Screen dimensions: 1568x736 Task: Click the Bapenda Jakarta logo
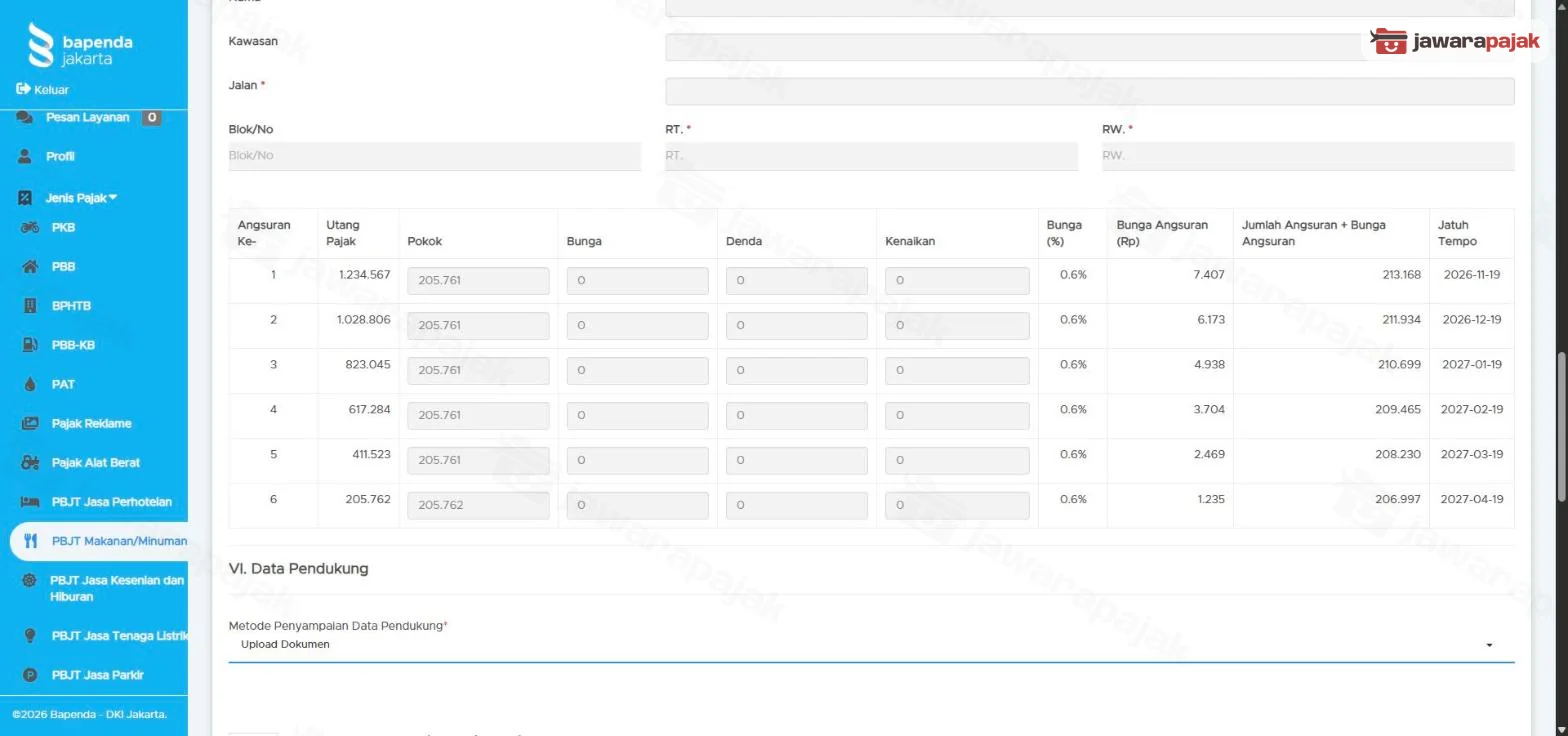tap(81, 45)
